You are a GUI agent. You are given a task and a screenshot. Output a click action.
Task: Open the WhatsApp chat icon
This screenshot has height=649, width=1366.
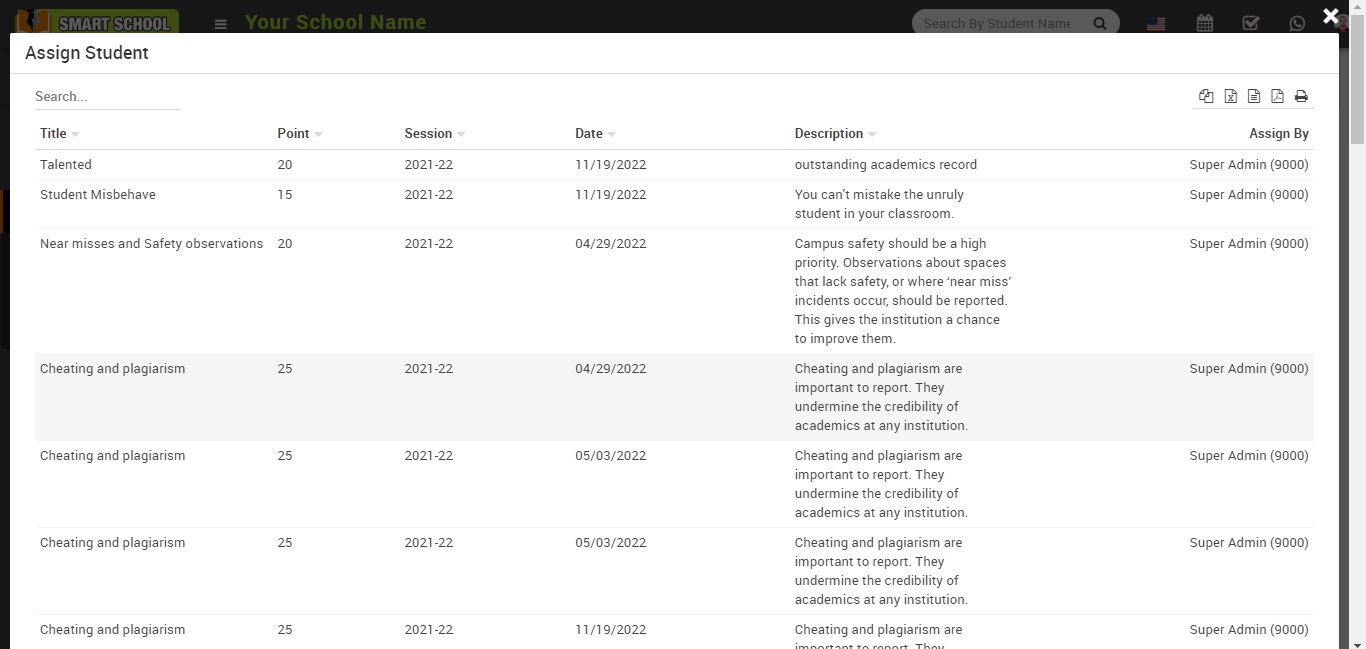(x=1297, y=23)
